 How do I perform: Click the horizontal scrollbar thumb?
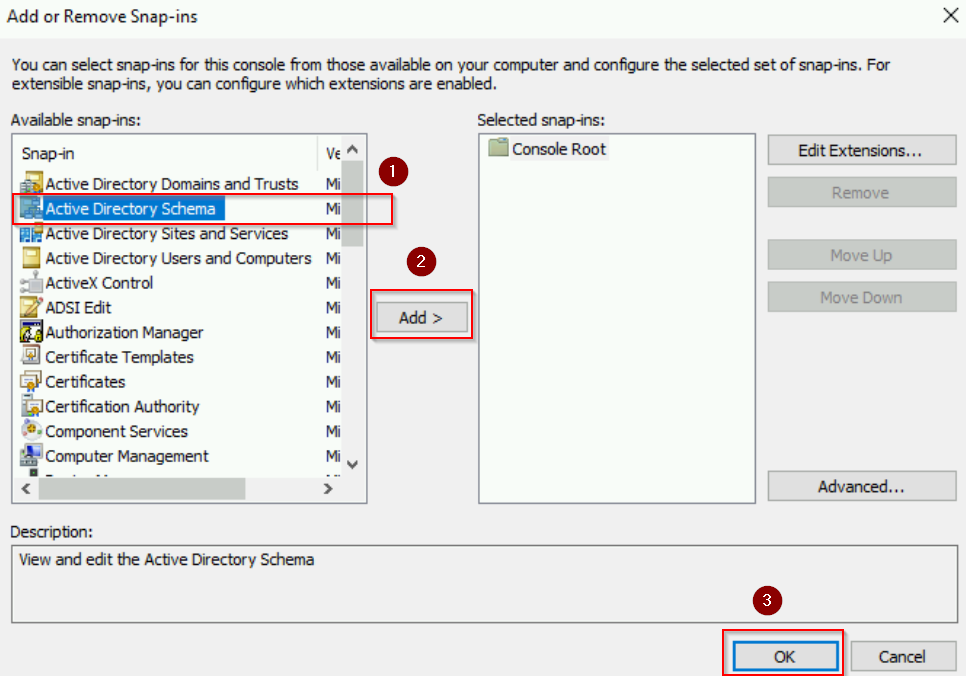tap(142, 489)
